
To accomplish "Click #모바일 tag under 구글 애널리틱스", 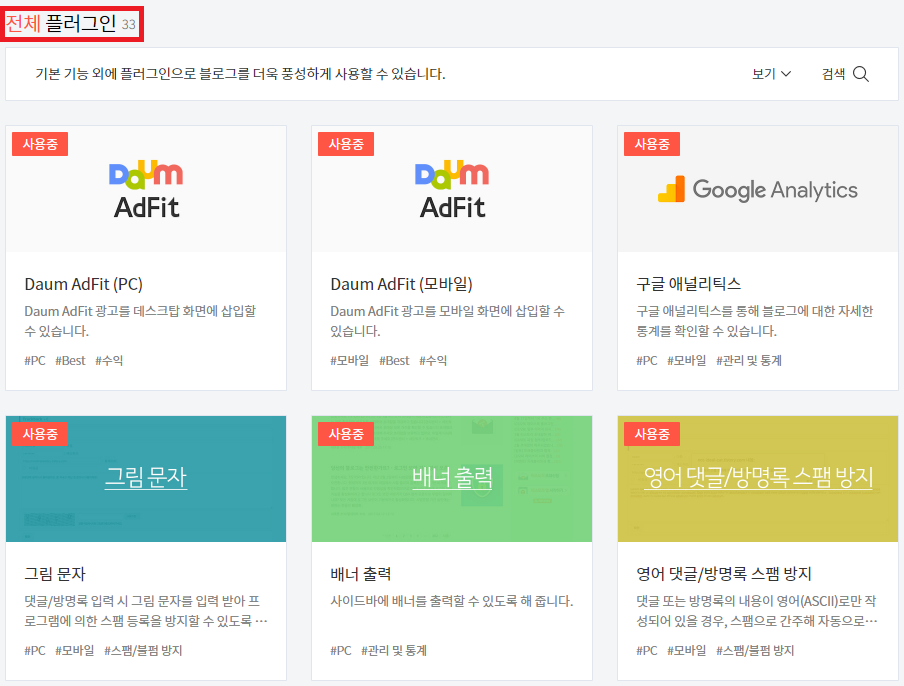I will (x=687, y=361).
